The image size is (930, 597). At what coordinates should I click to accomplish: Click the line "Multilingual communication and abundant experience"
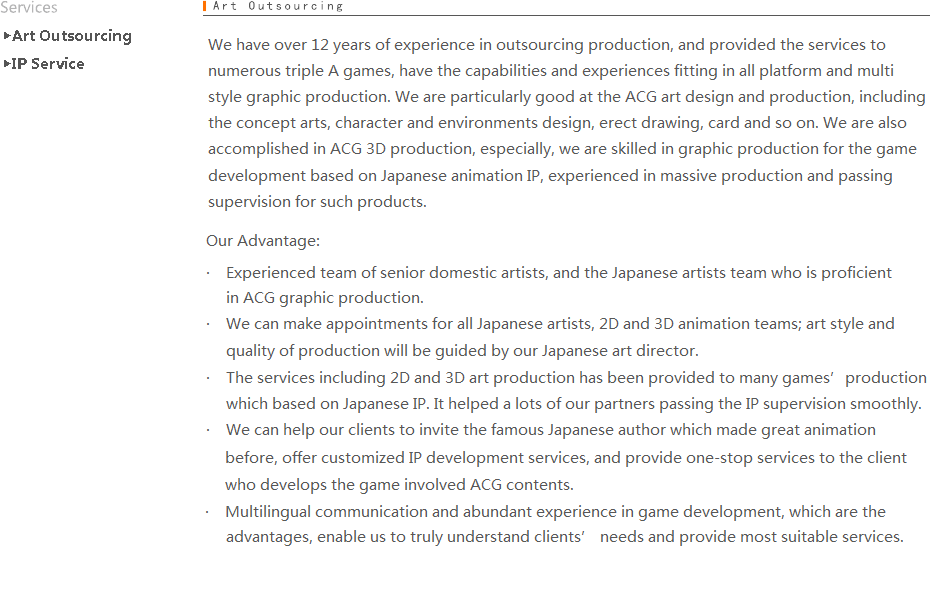555,512
